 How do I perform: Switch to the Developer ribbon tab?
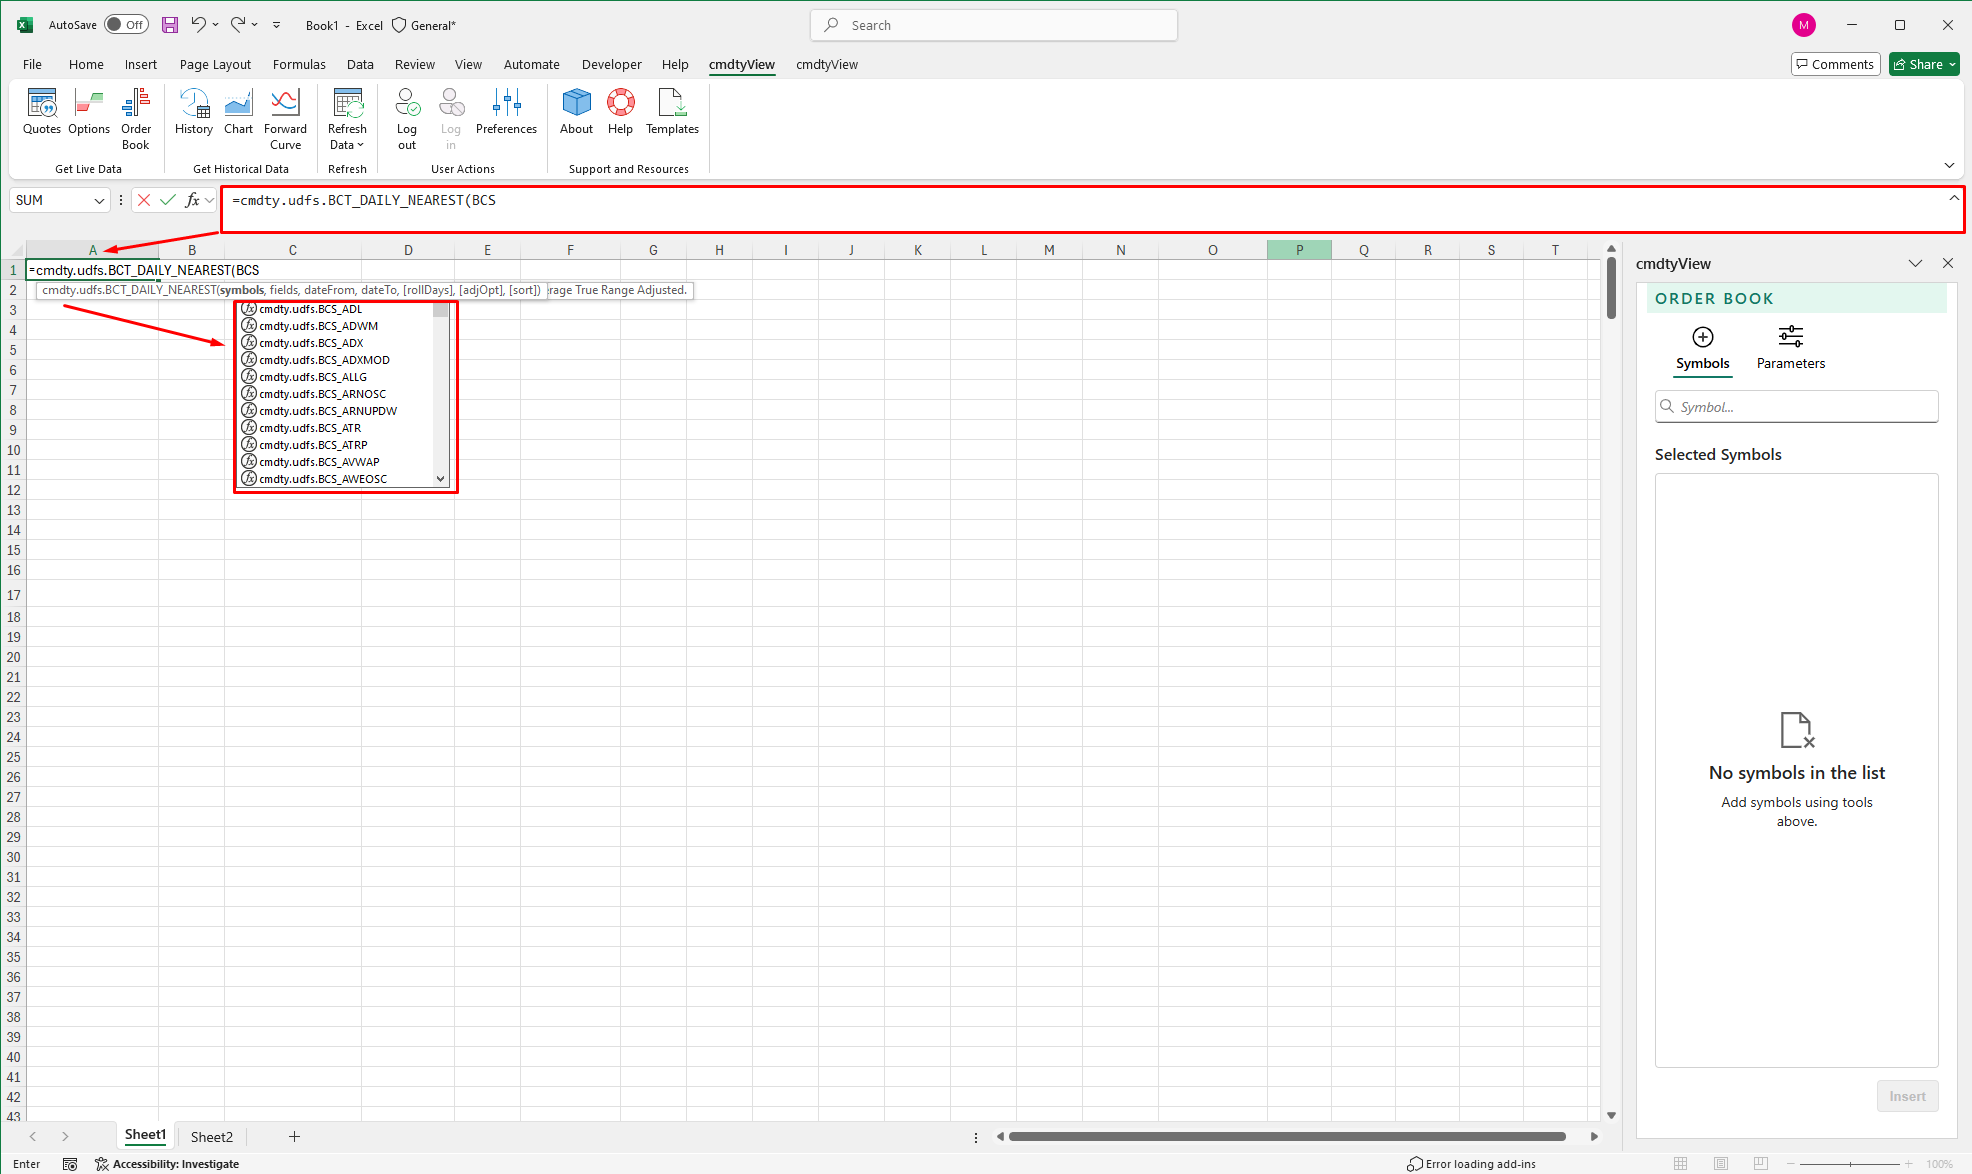tap(611, 64)
